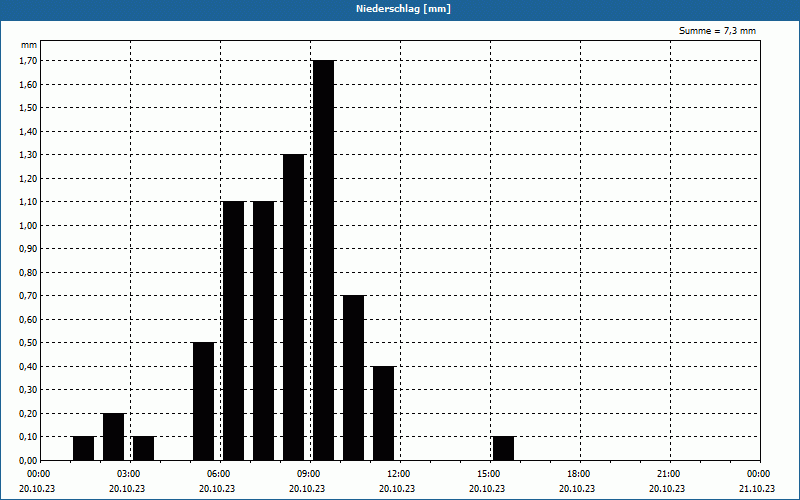Click the 15:00 time label on the x-axis

(x=488, y=474)
